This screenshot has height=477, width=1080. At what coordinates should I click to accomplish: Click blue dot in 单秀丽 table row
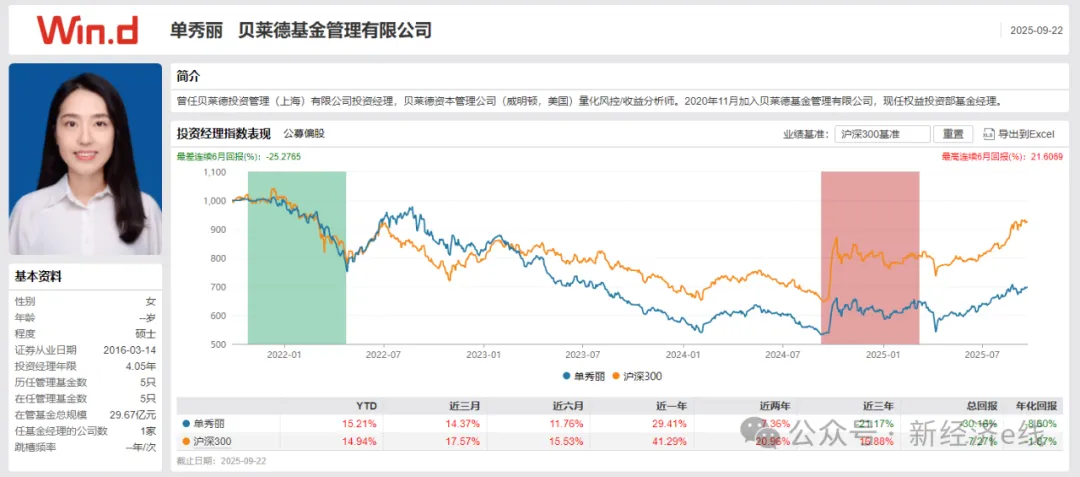tap(185, 423)
